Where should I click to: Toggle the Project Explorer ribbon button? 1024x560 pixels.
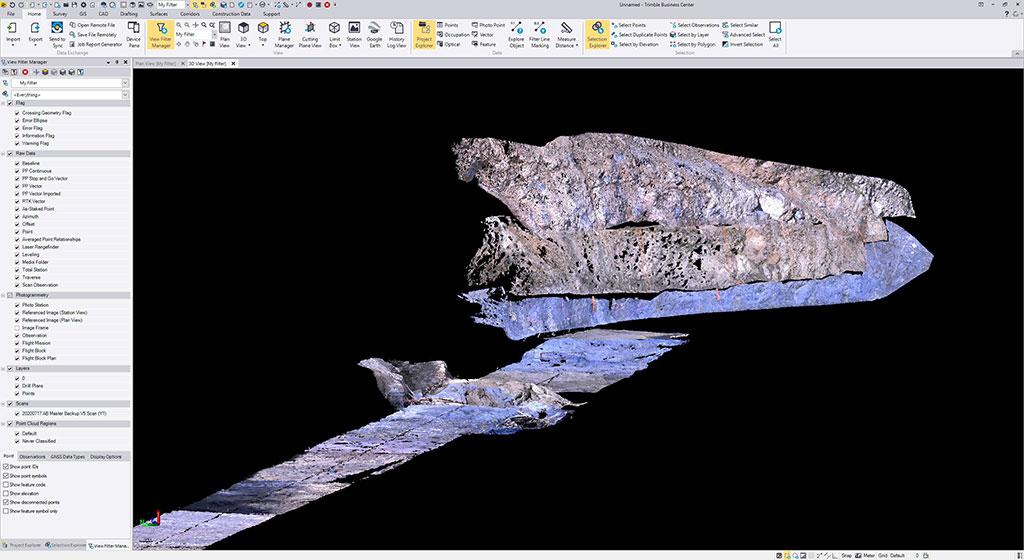coord(424,34)
